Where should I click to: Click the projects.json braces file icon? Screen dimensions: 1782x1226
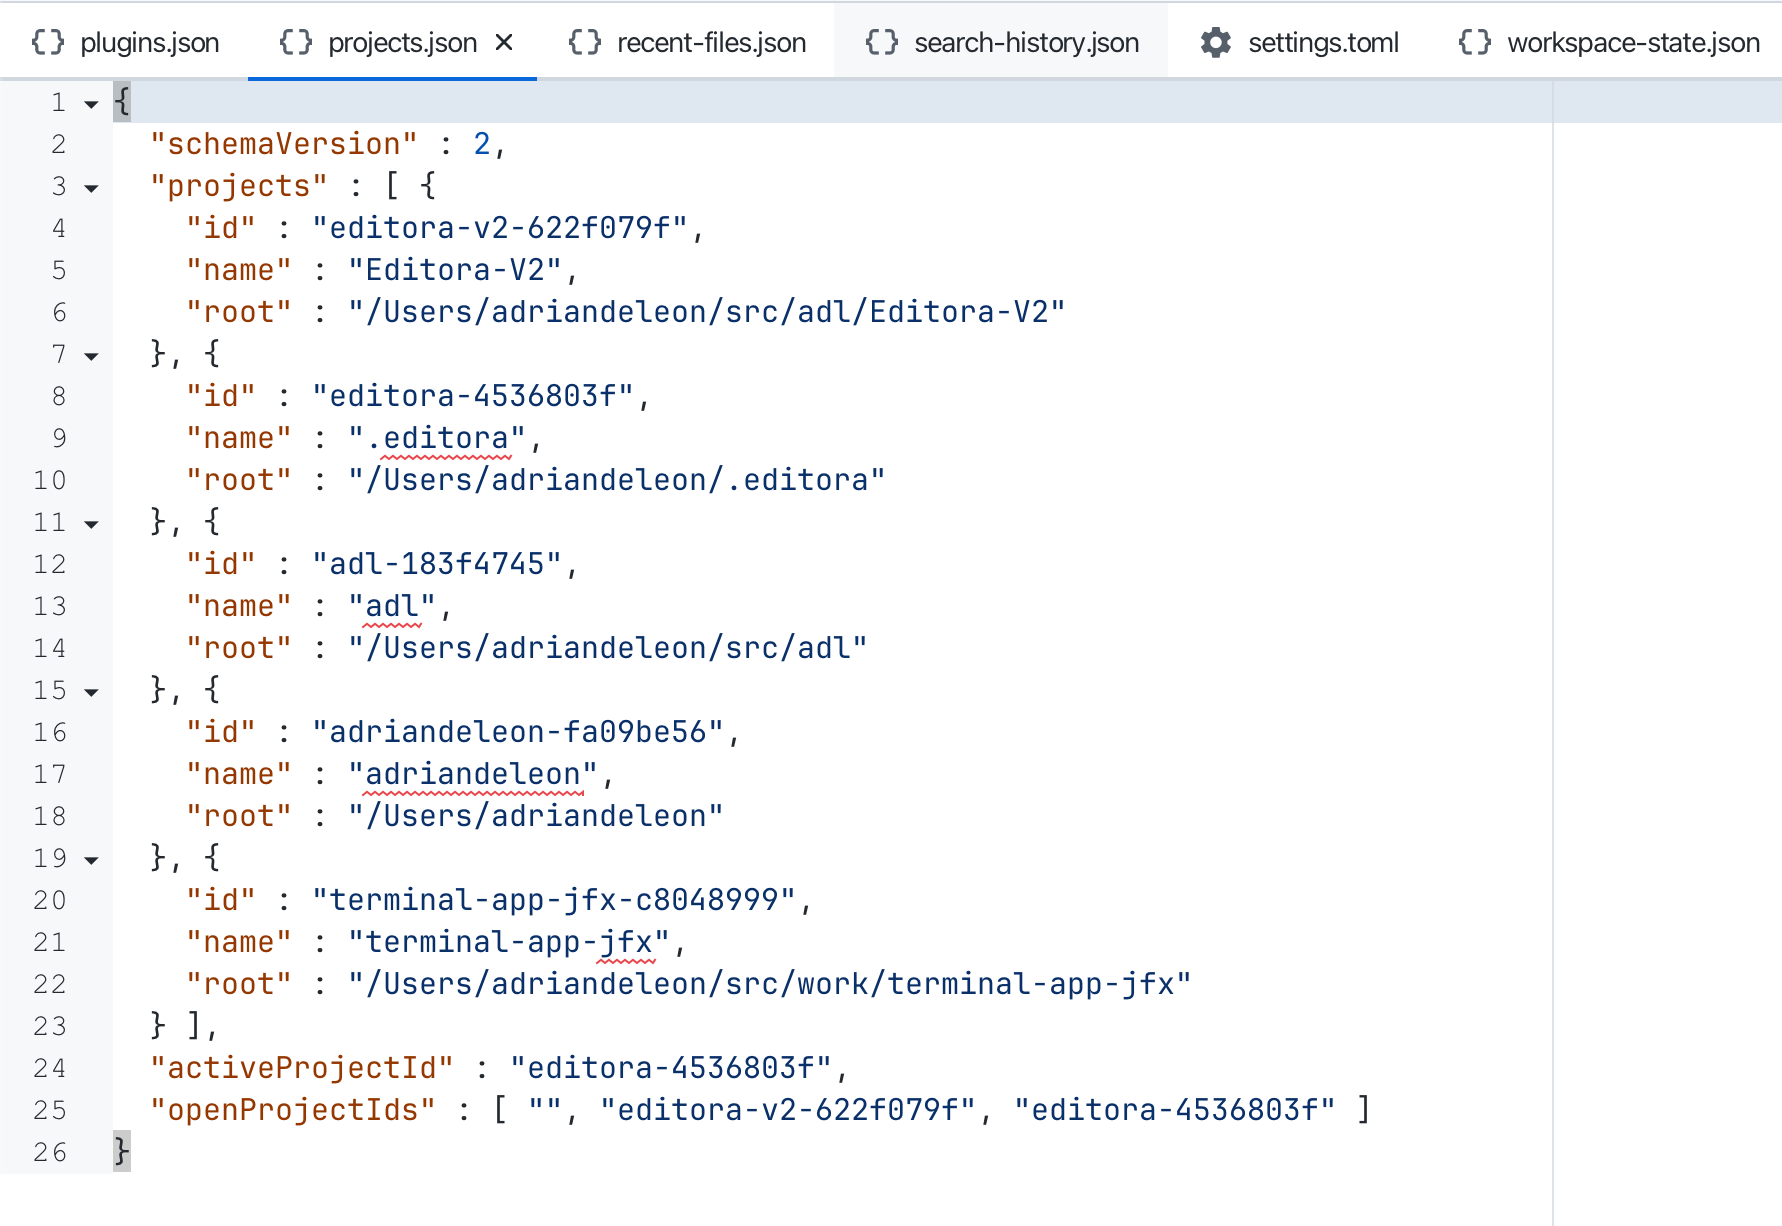[296, 42]
